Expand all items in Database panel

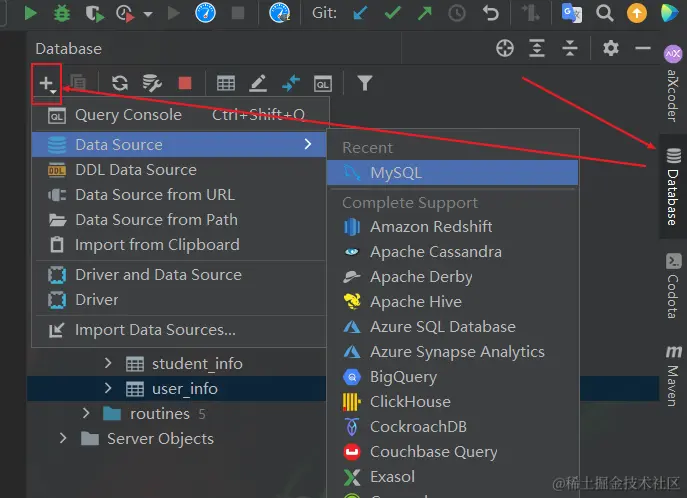[537, 48]
